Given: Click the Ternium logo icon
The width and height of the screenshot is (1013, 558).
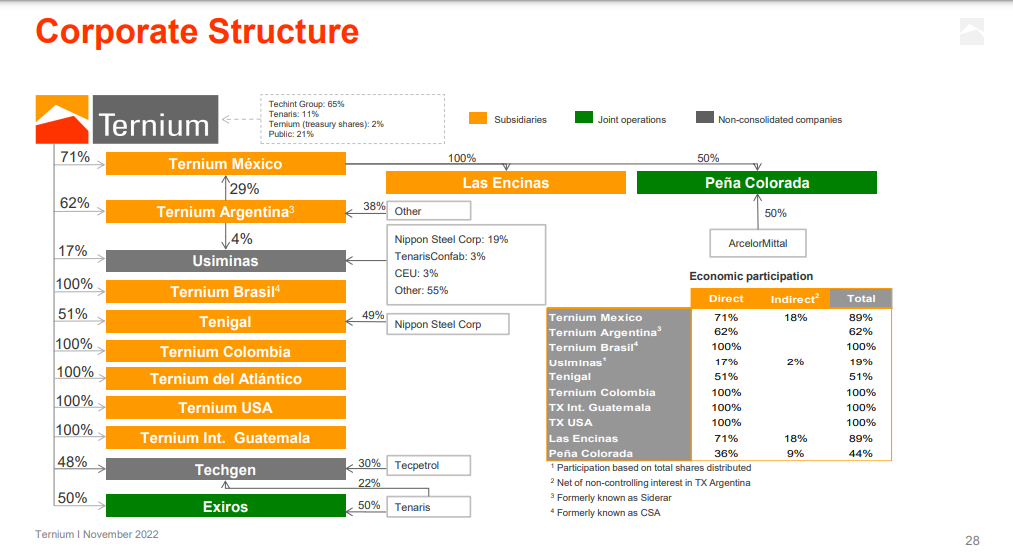Looking at the screenshot, I should pyautogui.click(x=63, y=121).
